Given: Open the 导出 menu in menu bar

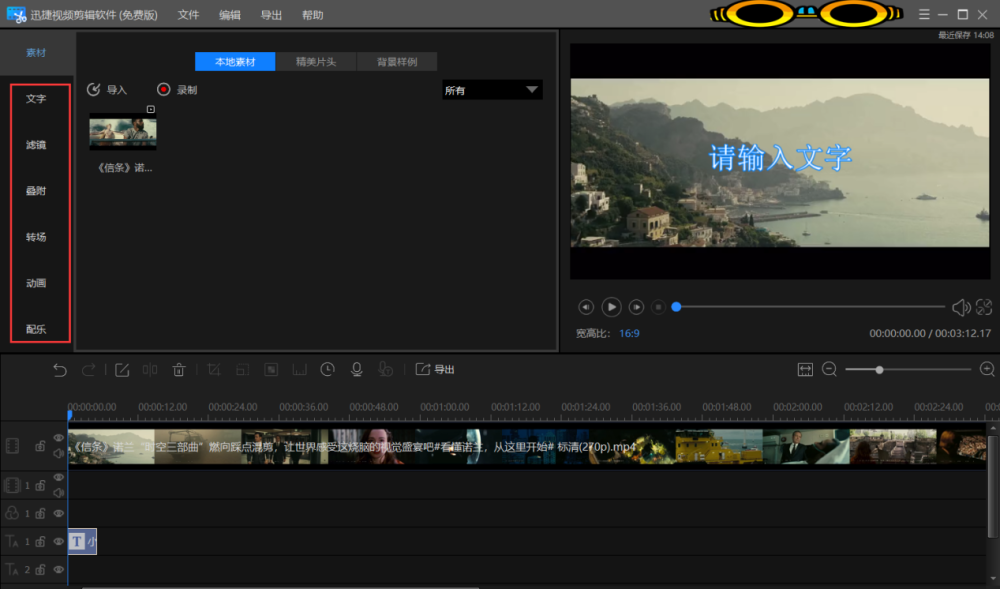Looking at the screenshot, I should tap(271, 15).
